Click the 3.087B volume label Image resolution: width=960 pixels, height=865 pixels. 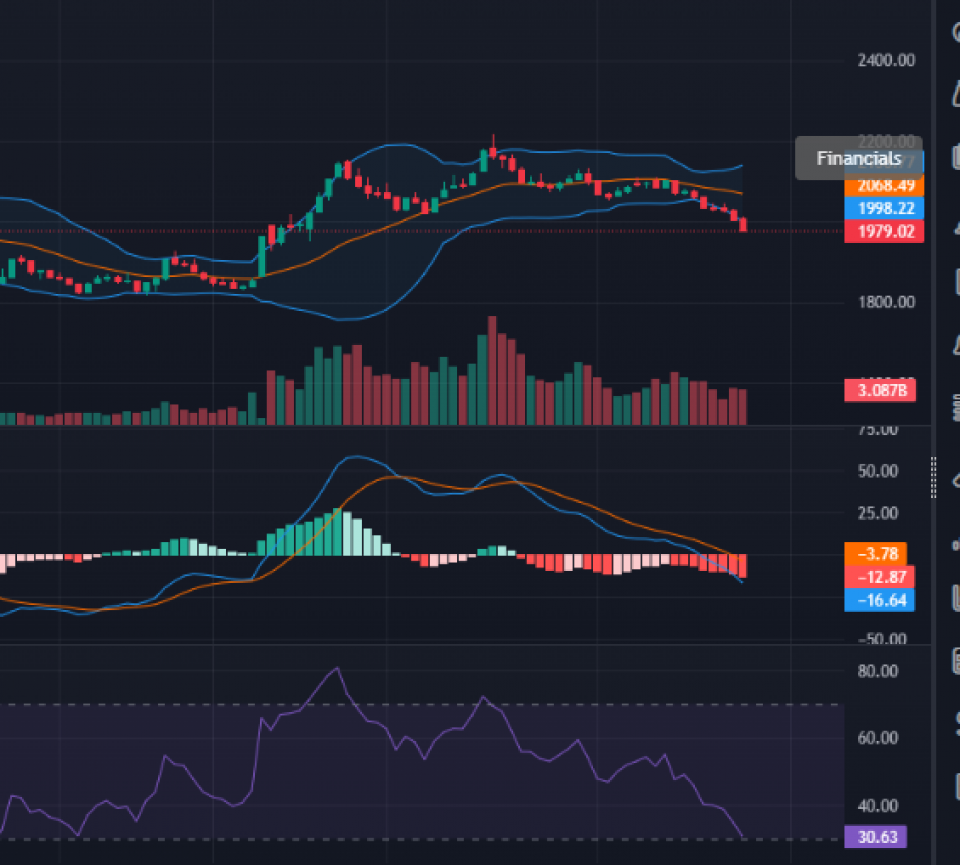pyautogui.click(x=880, y=390)
